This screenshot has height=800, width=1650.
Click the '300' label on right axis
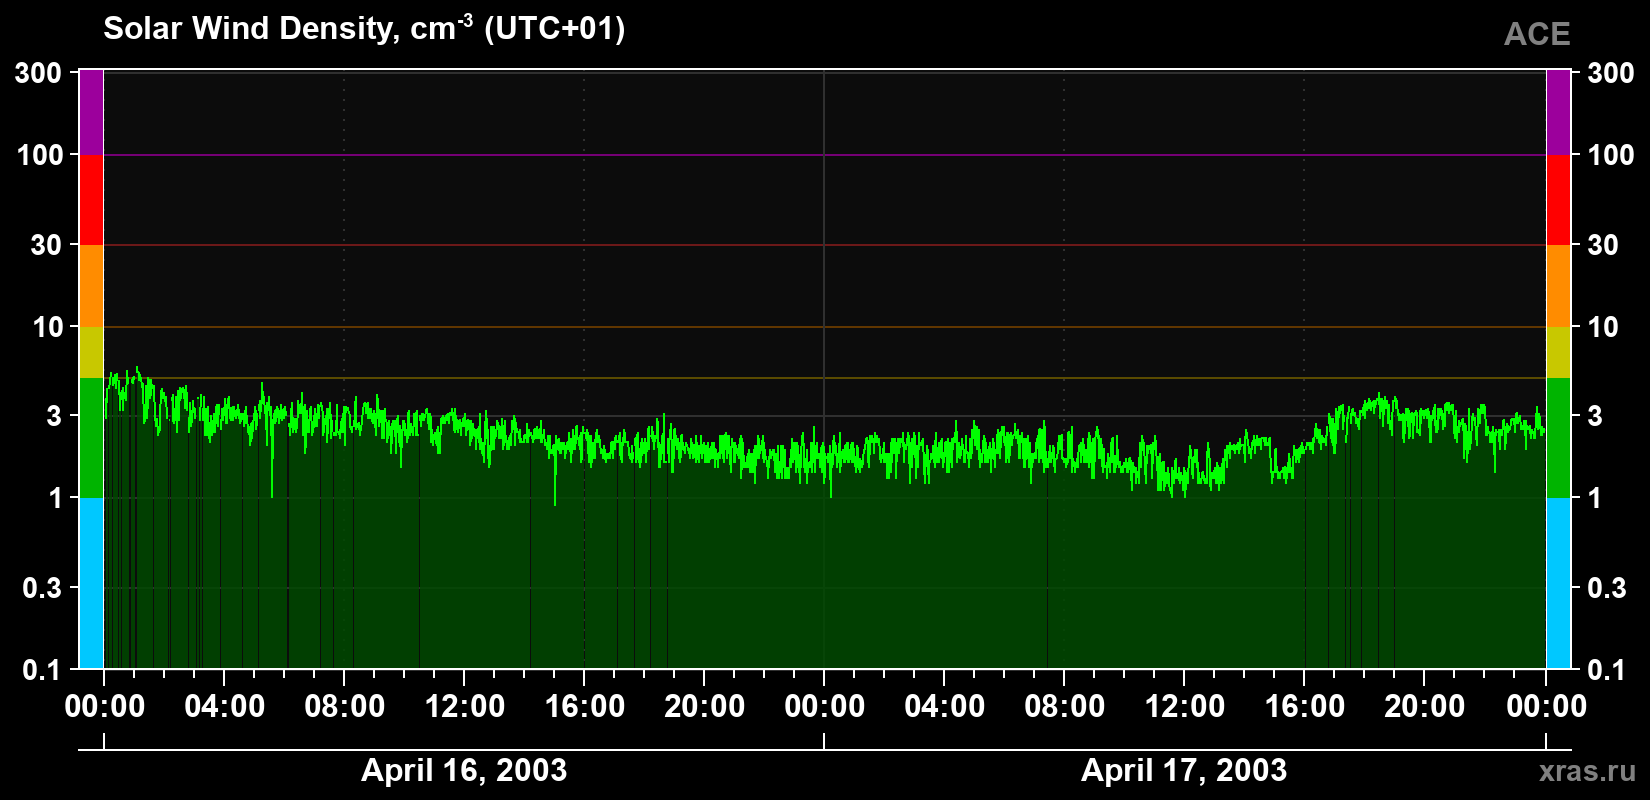tap(1611, 73)
